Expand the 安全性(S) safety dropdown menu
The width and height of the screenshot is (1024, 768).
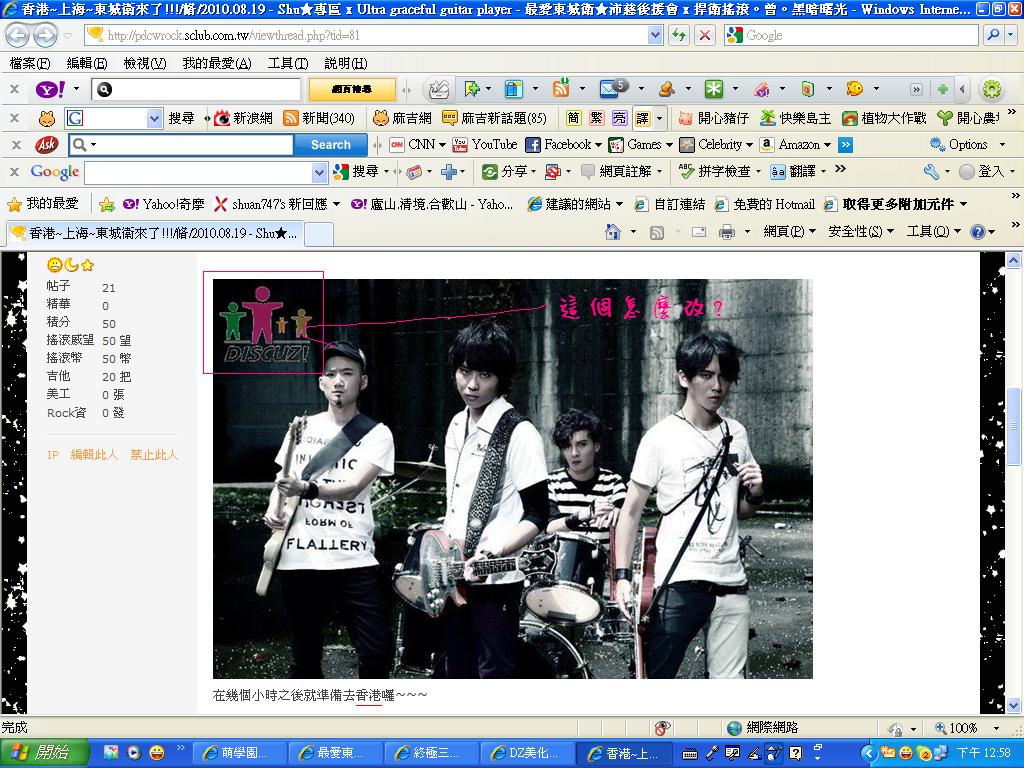pyautogui.click(x=860, y=232)
